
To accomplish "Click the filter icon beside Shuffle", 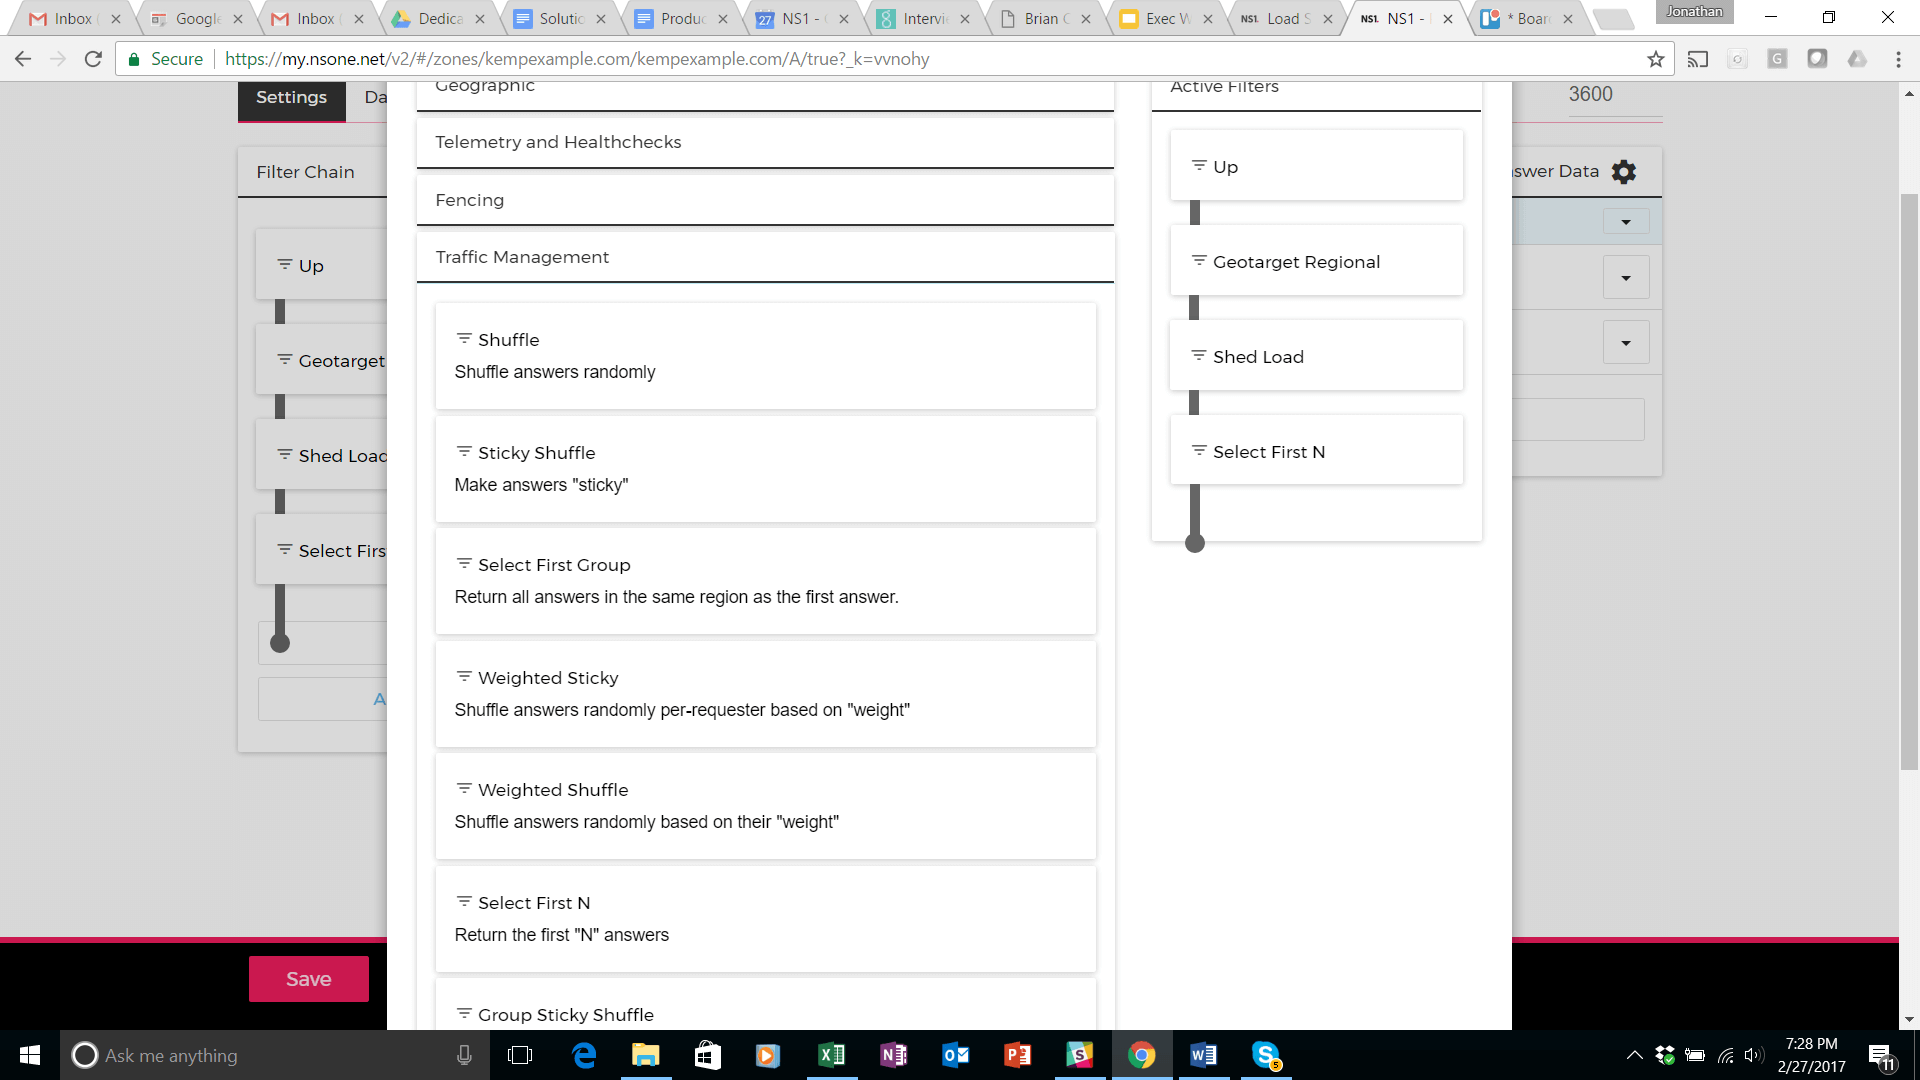I will tap(464, 339).
